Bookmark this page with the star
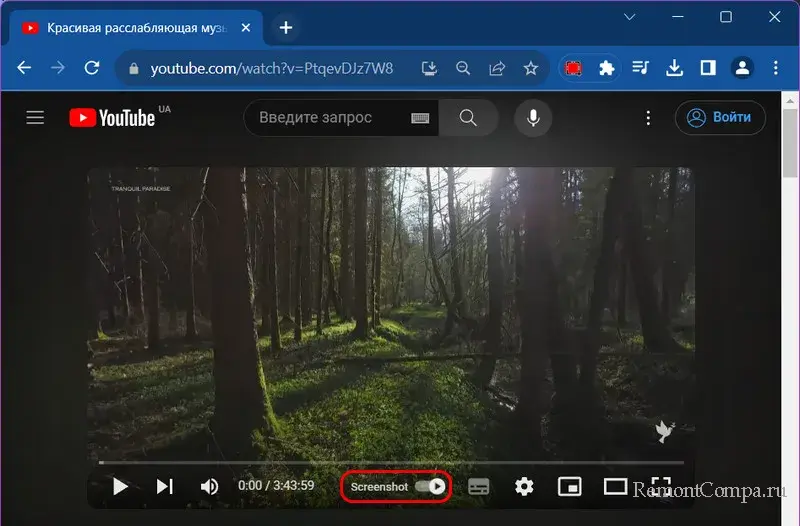Screen dimensions: 800x526 (x=531, y=68)
